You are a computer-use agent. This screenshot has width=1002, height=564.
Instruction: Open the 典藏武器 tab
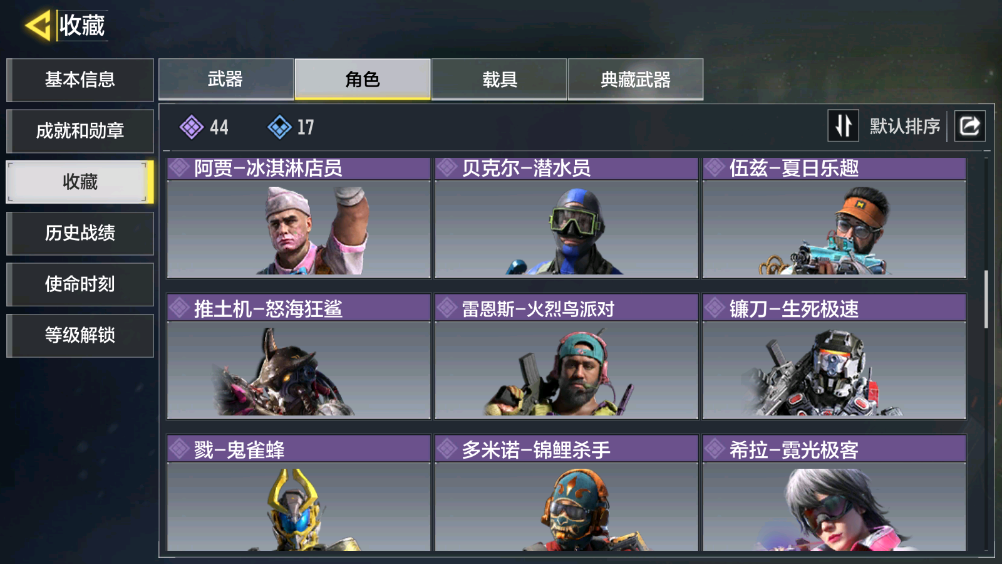[x=636, y=79]
